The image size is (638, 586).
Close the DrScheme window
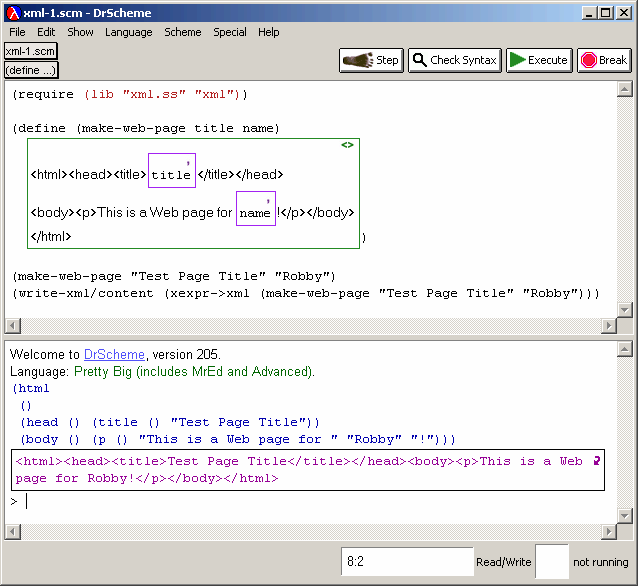tap(624, 13)
